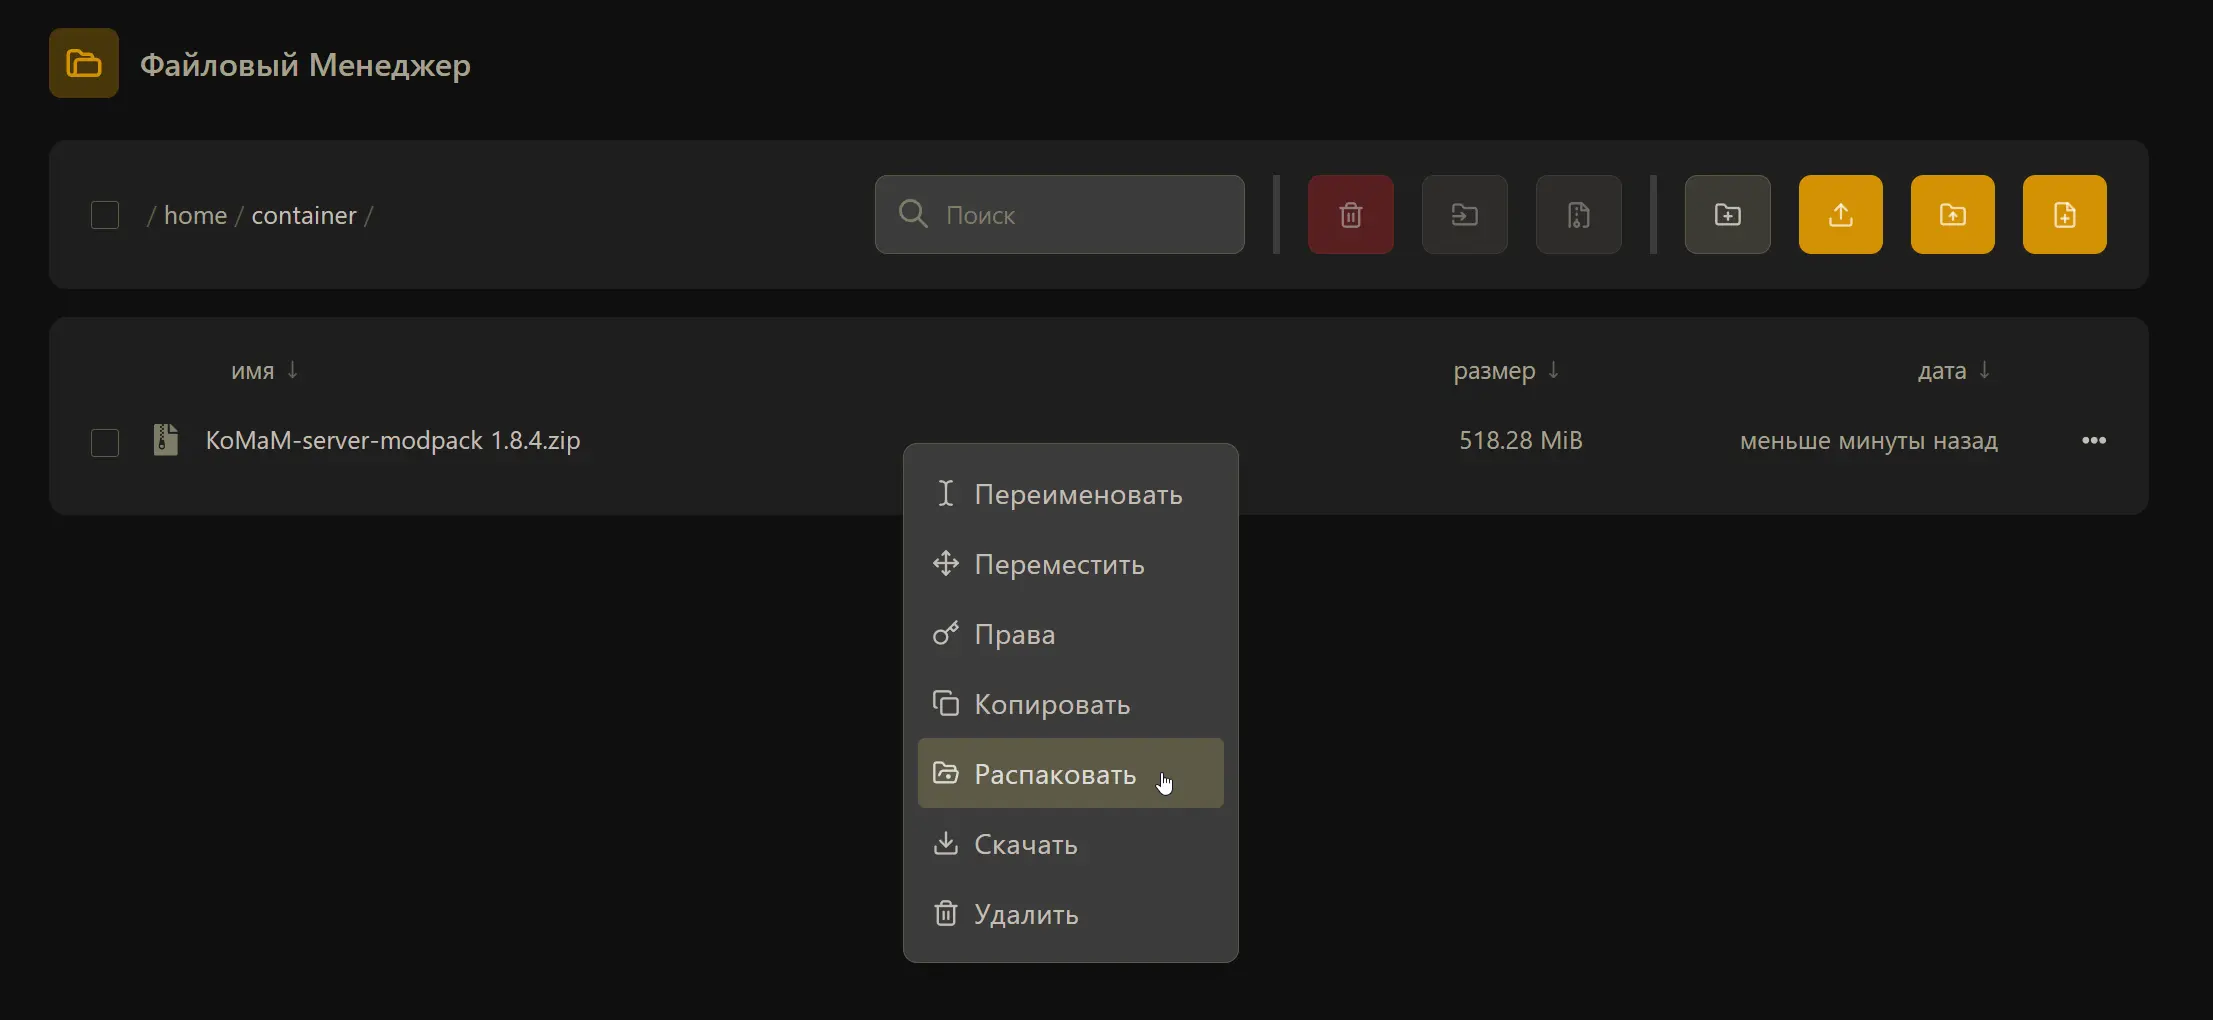Click the upload file icon button
The height and width of the screenshot is (1020, 2213).
[x=1840, y=215]
